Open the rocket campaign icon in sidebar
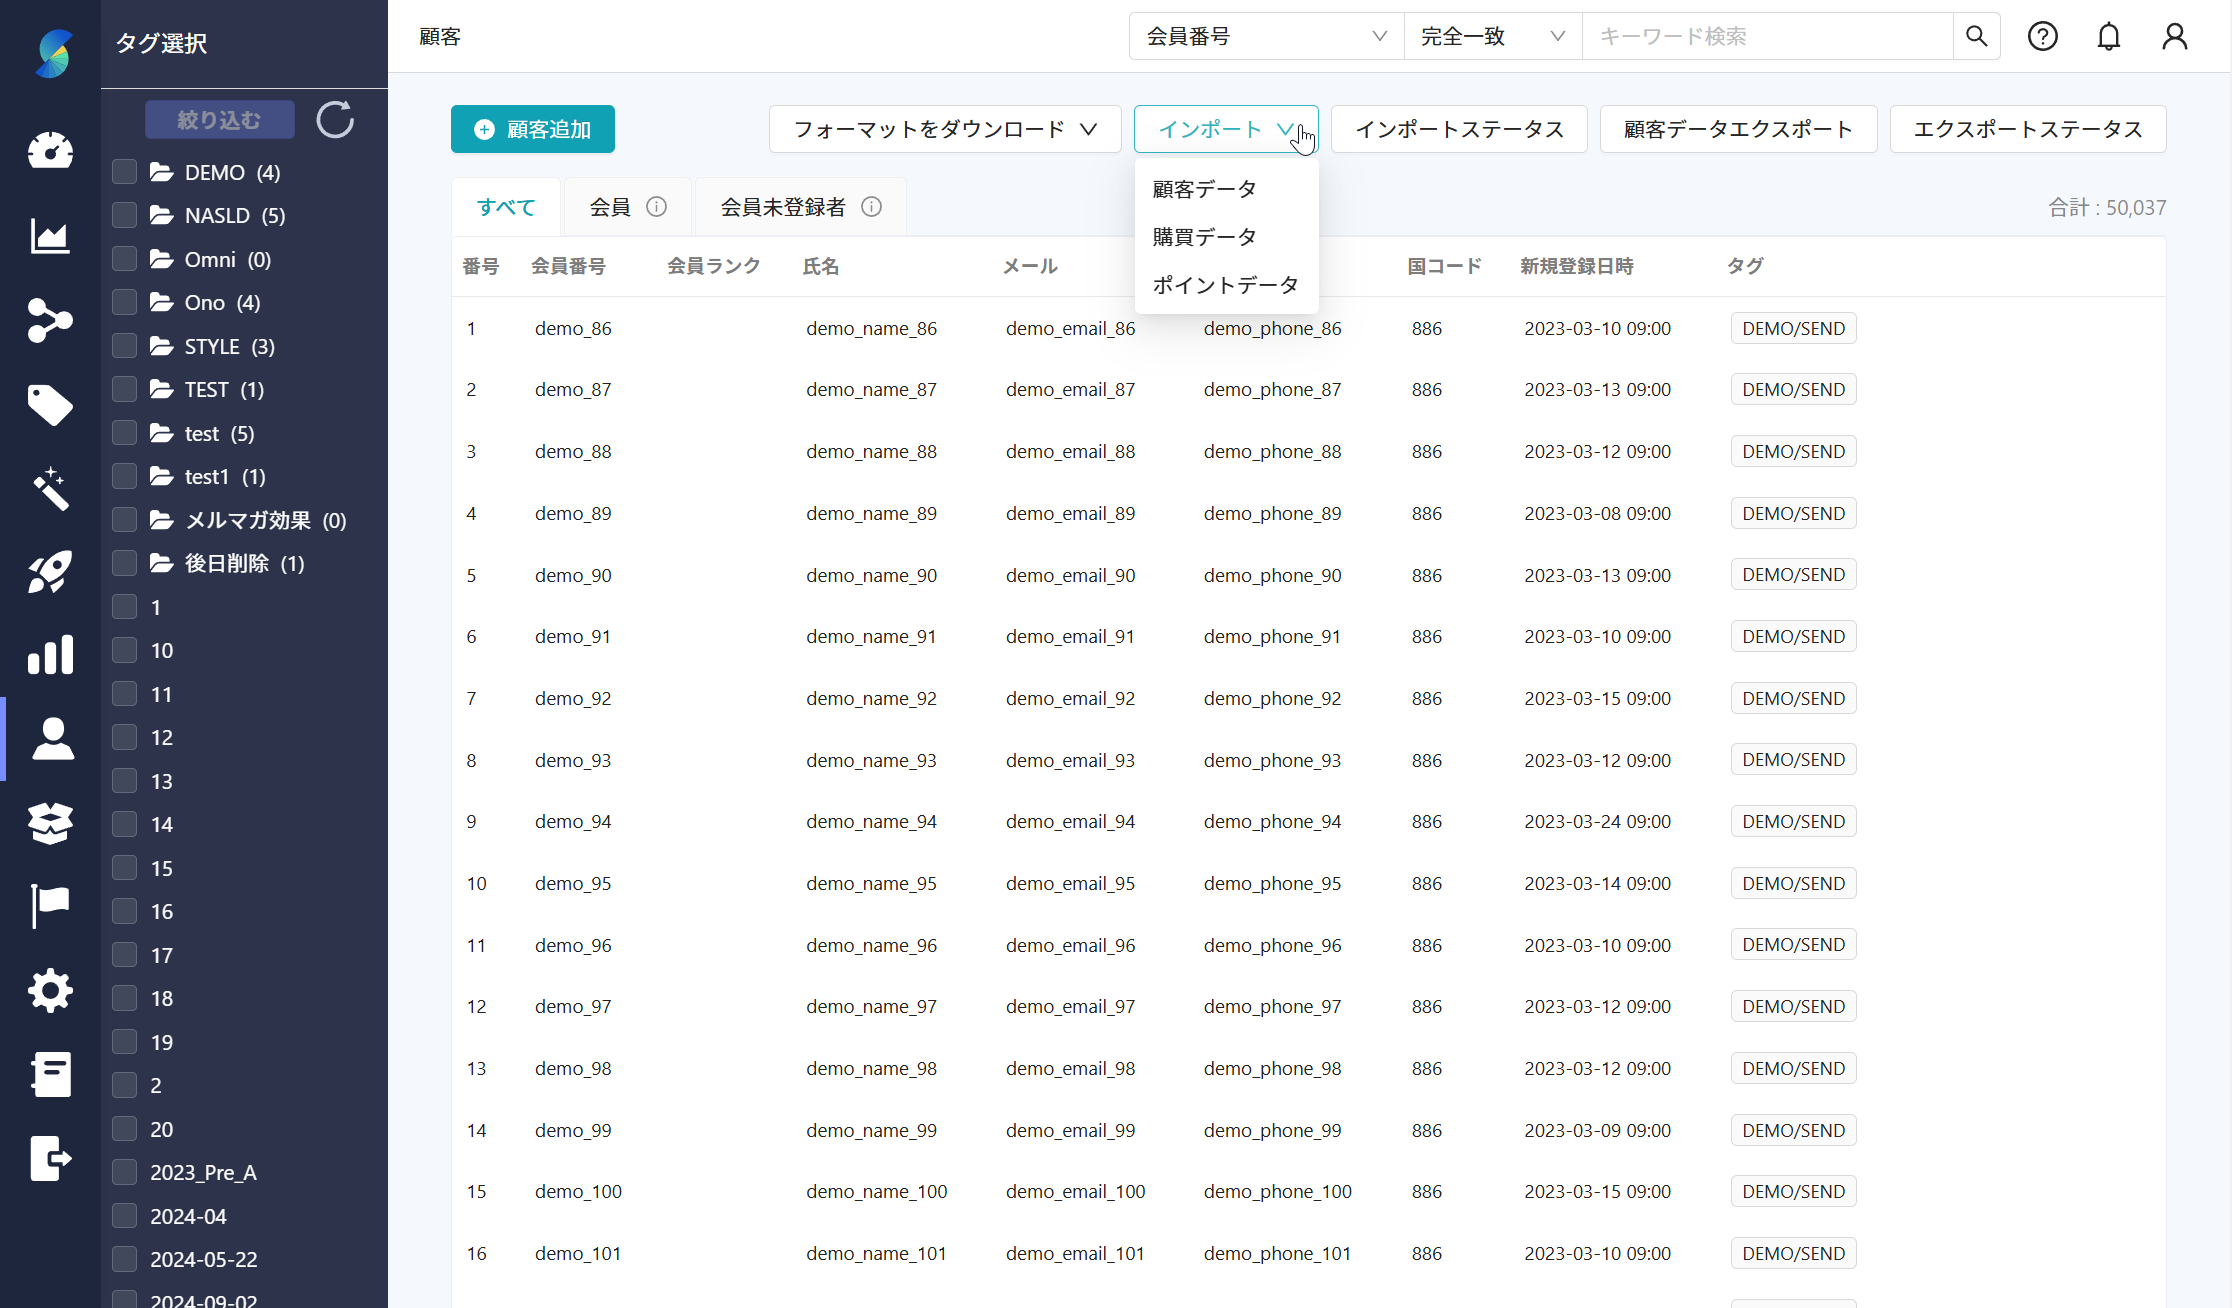Screen dimensions: 2232x1308 (50, 572)
